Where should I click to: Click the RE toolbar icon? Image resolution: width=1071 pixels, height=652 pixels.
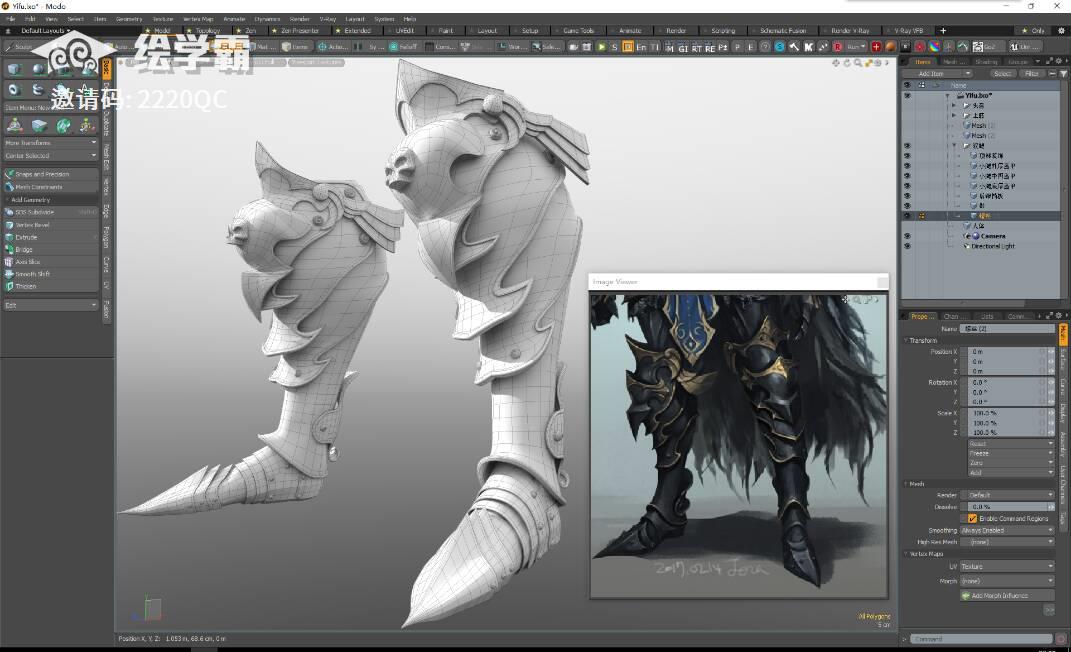pyautogui.click(x=710, y=48)
